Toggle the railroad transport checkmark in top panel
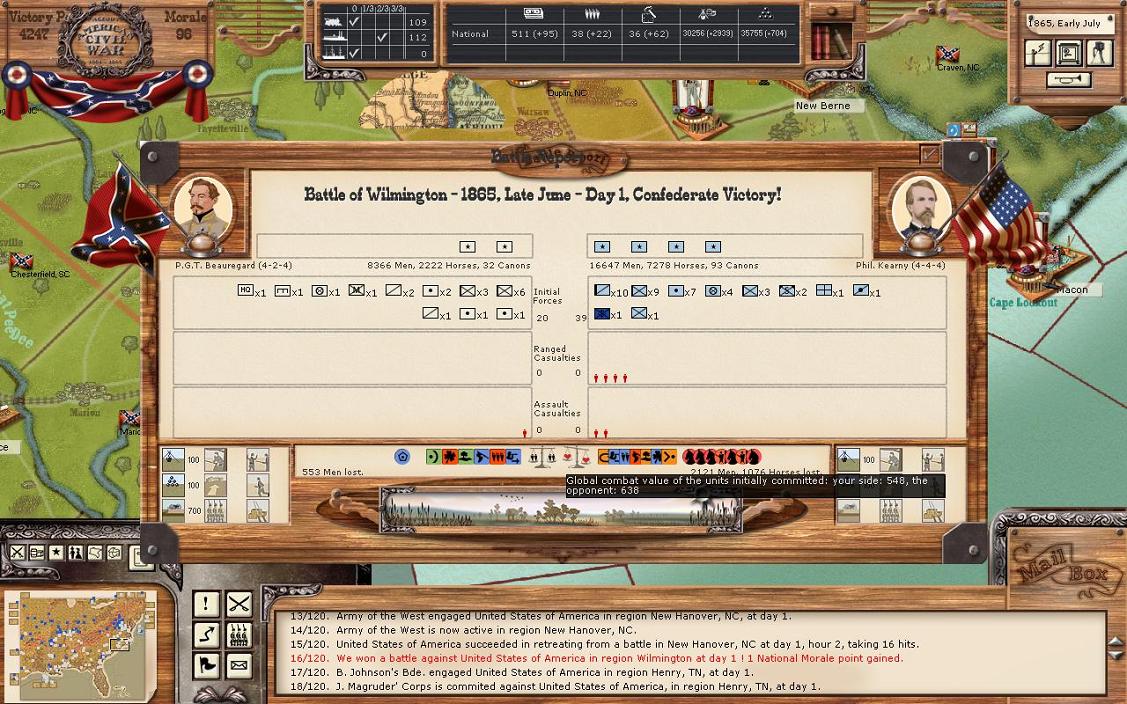This screenshot has width=1127, height=704. (353, 22)
